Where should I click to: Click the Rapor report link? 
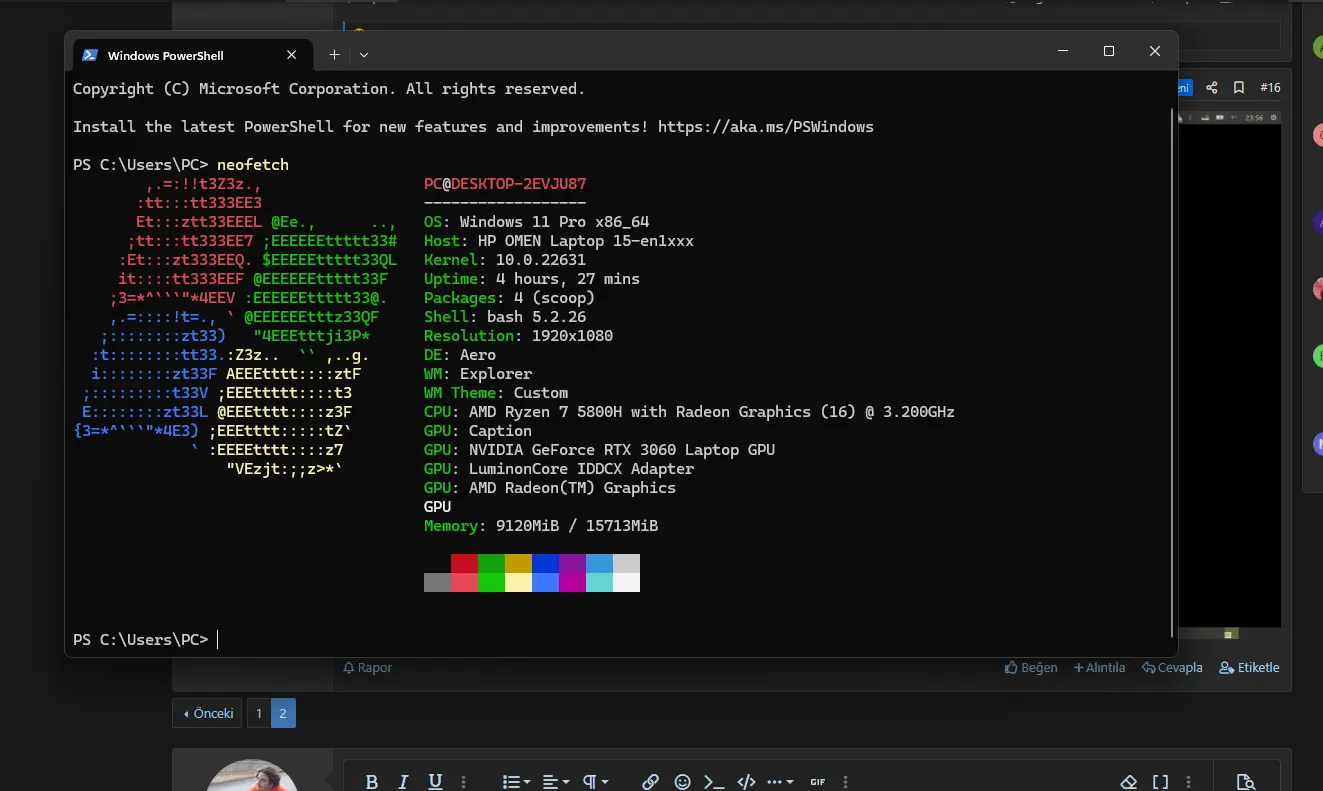(x=367, y=667)
